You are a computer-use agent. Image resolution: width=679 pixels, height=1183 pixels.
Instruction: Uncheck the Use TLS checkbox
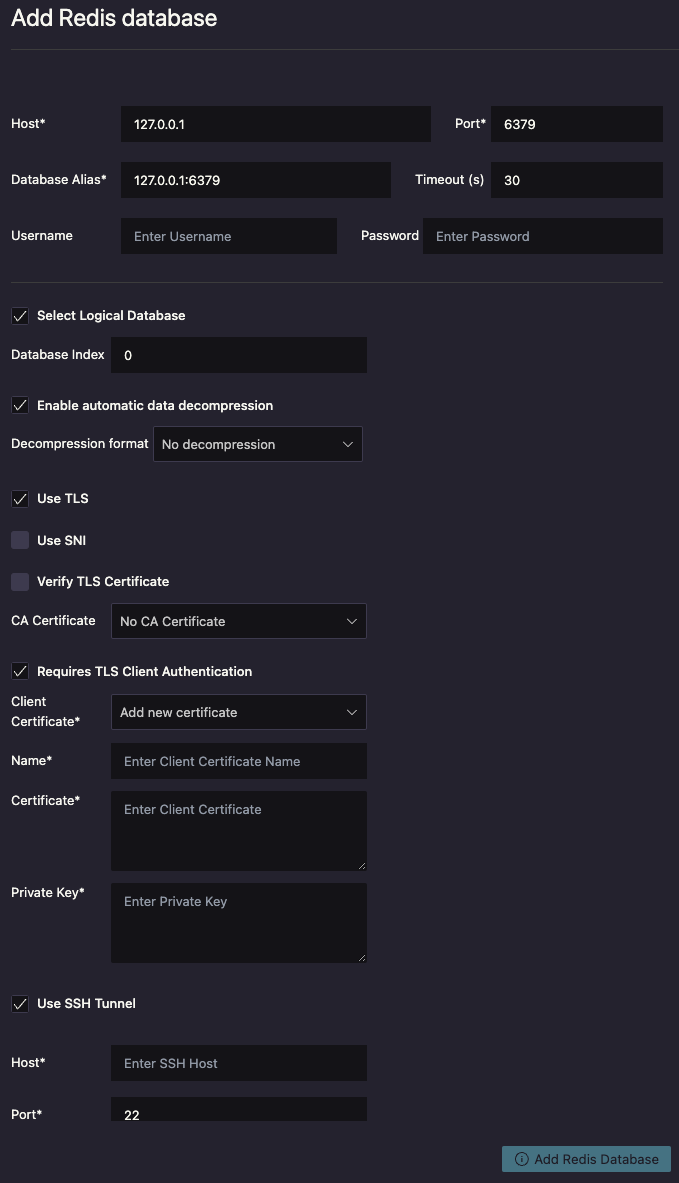coord(20,499)
